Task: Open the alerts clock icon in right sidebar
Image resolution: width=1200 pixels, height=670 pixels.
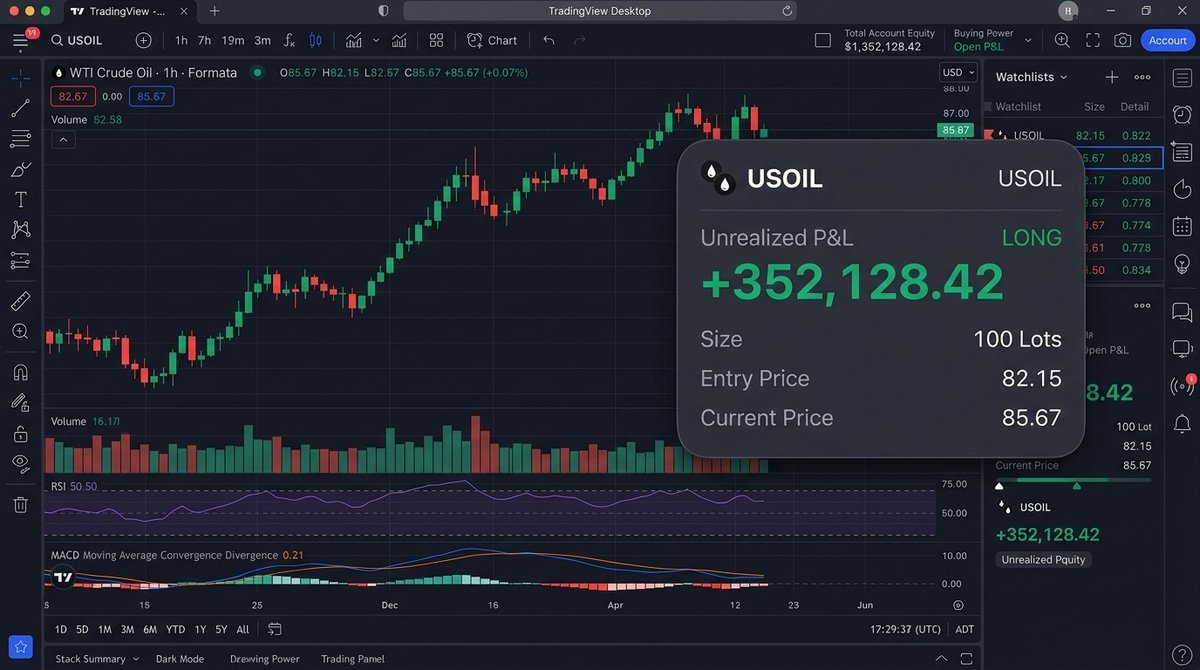Action: [1182, 114]
